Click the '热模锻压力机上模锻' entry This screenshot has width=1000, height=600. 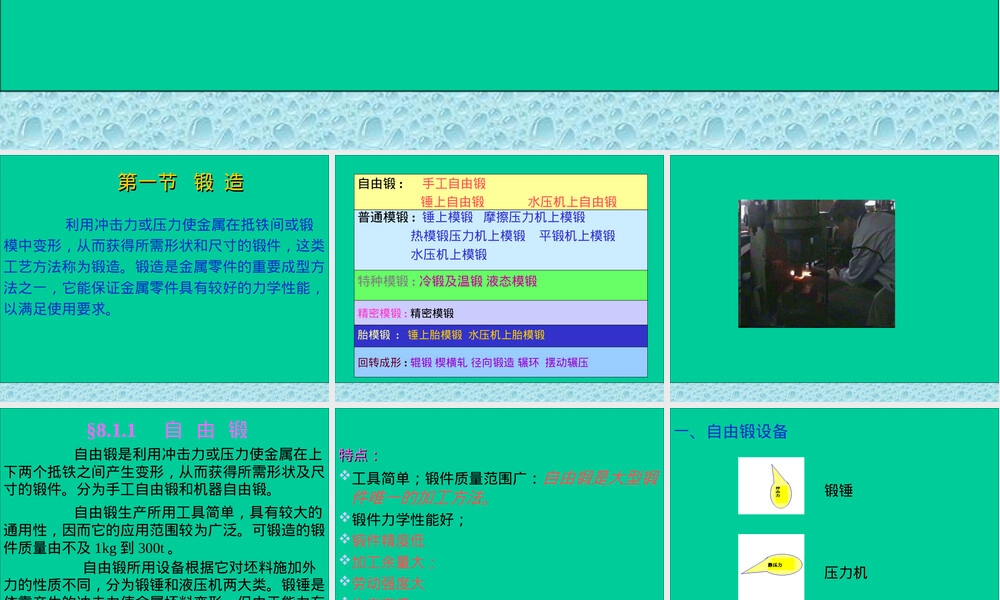point(468,236)
